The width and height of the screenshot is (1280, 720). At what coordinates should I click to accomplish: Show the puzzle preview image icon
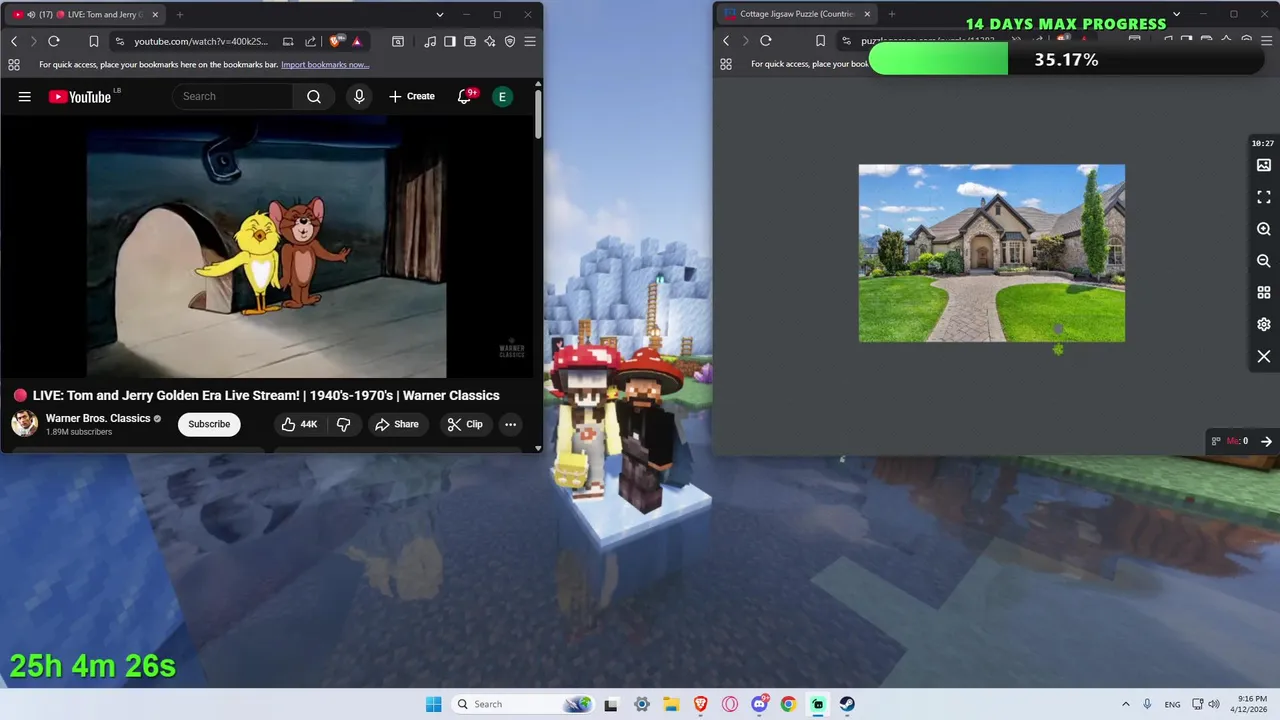pyautogui.click(x=1264, y=165)
